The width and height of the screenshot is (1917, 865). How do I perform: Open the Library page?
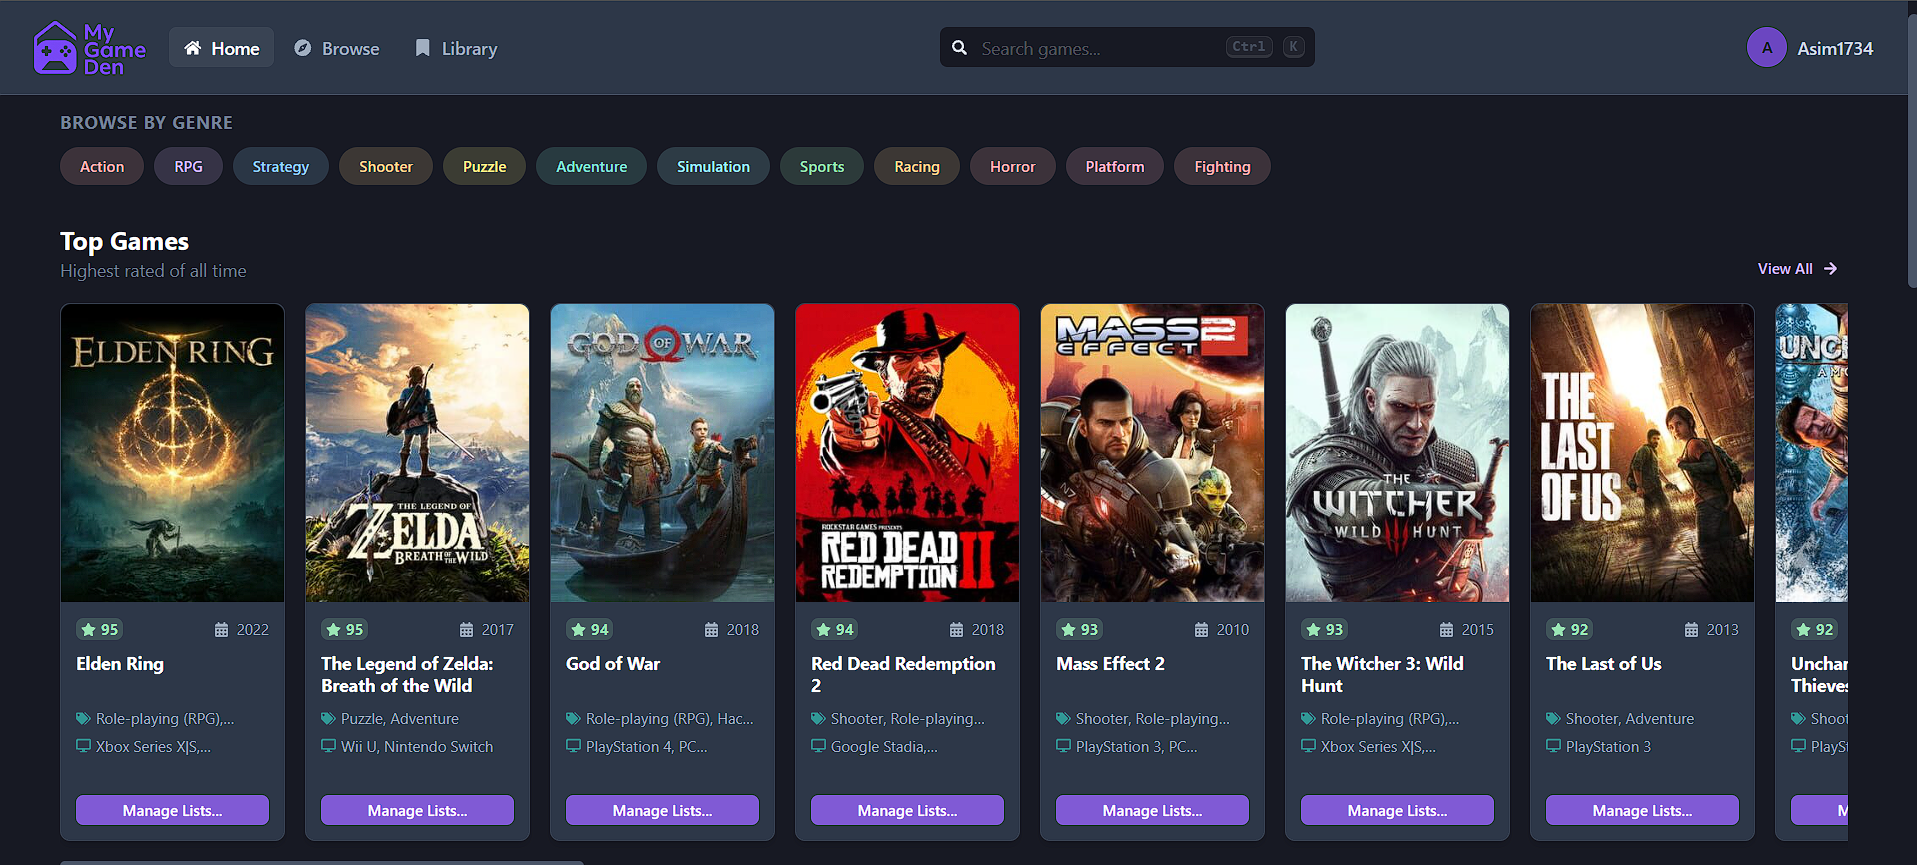click(456, 48)
